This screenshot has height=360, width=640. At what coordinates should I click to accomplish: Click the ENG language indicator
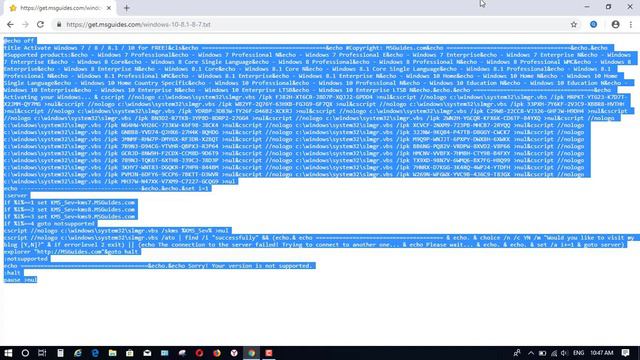point(578,353)
